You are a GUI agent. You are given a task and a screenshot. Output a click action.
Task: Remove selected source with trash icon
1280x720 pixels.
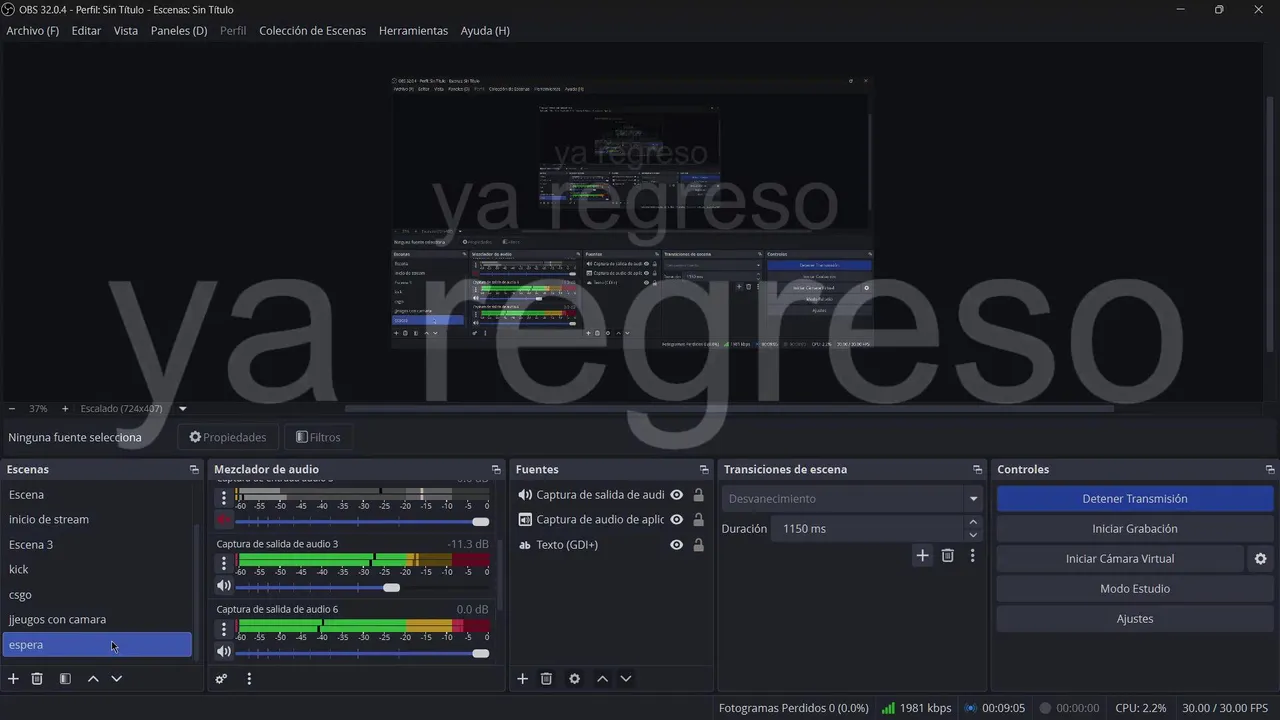click(546, 679)
